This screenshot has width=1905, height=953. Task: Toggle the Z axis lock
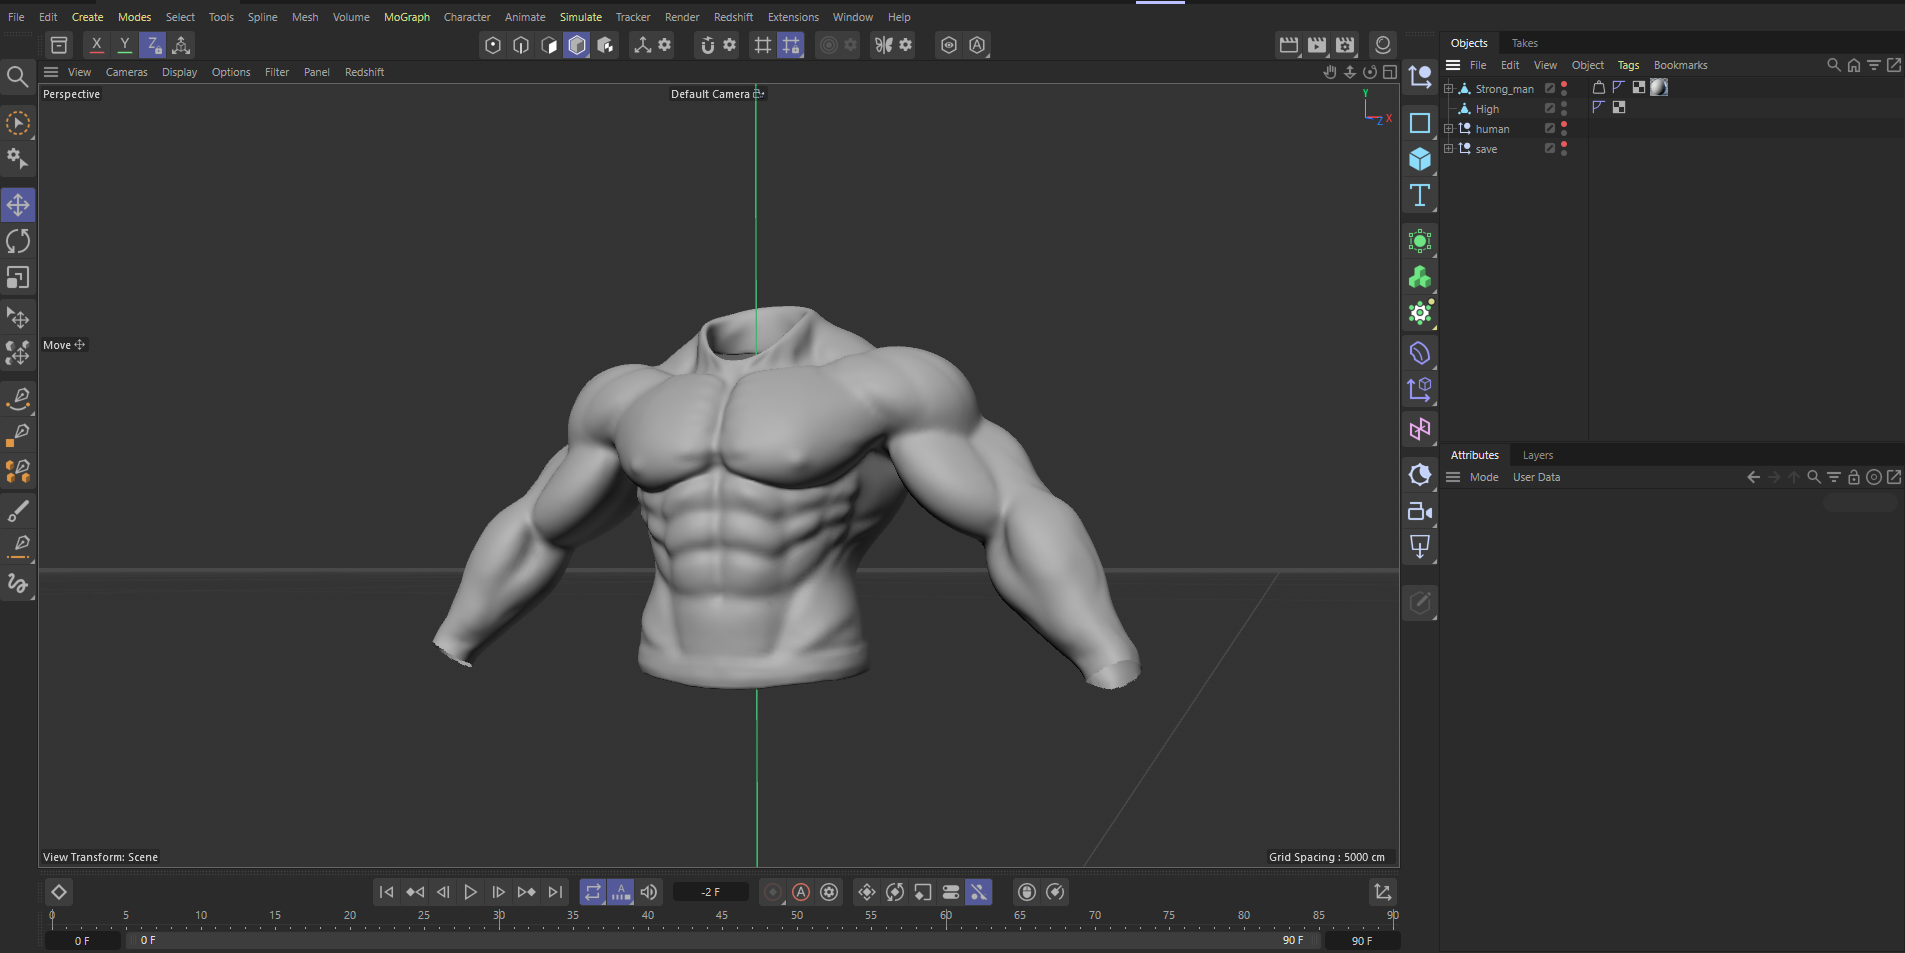pyautogui.click(x=152, y=45)
